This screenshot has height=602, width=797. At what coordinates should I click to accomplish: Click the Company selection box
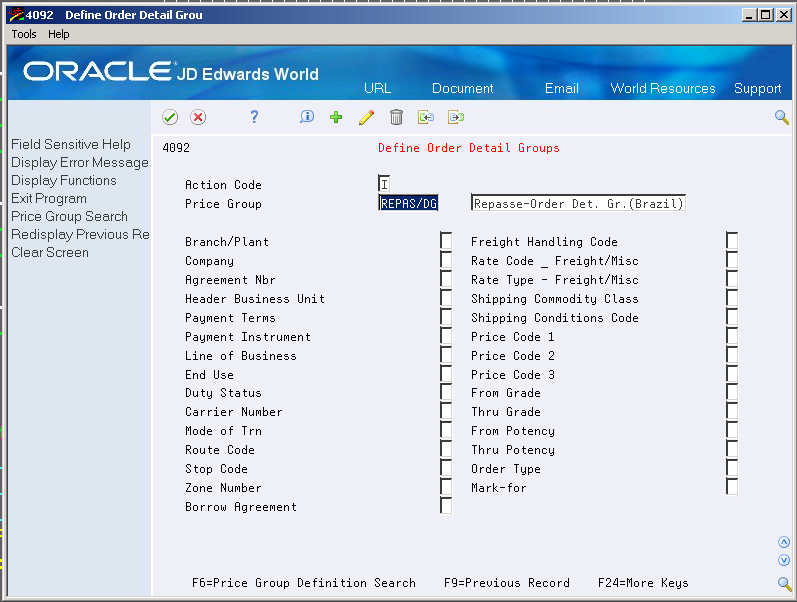[446, 260]
